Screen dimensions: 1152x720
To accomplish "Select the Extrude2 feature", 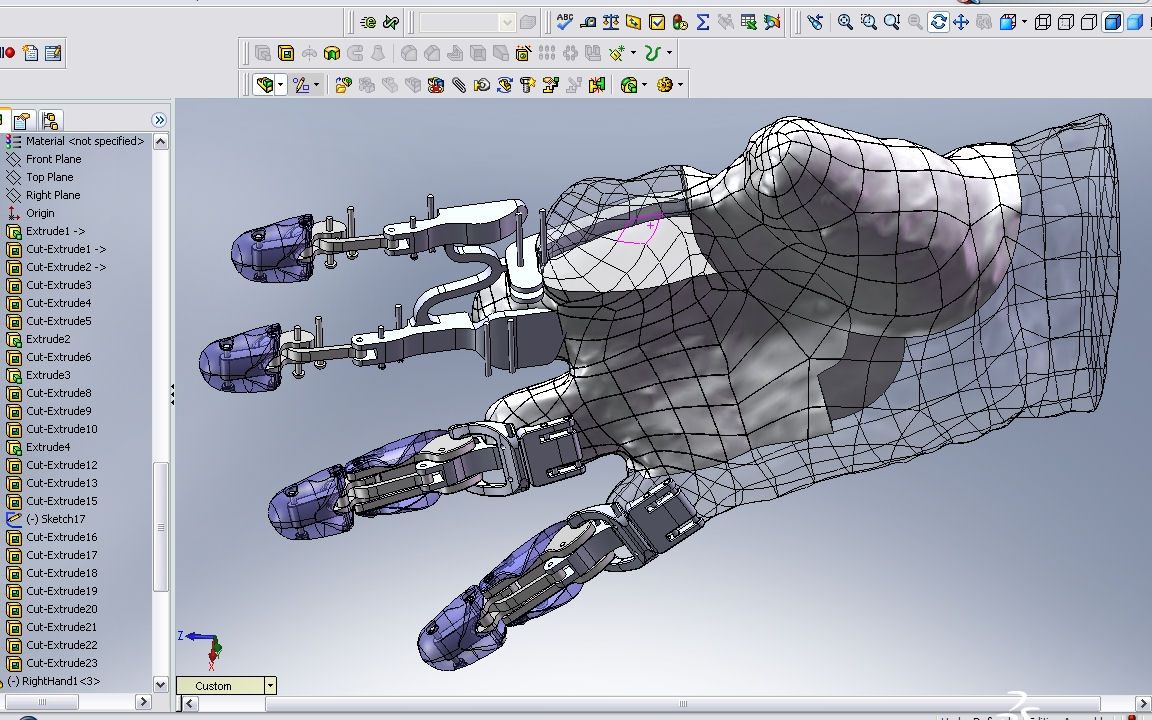I will point(48,339).
